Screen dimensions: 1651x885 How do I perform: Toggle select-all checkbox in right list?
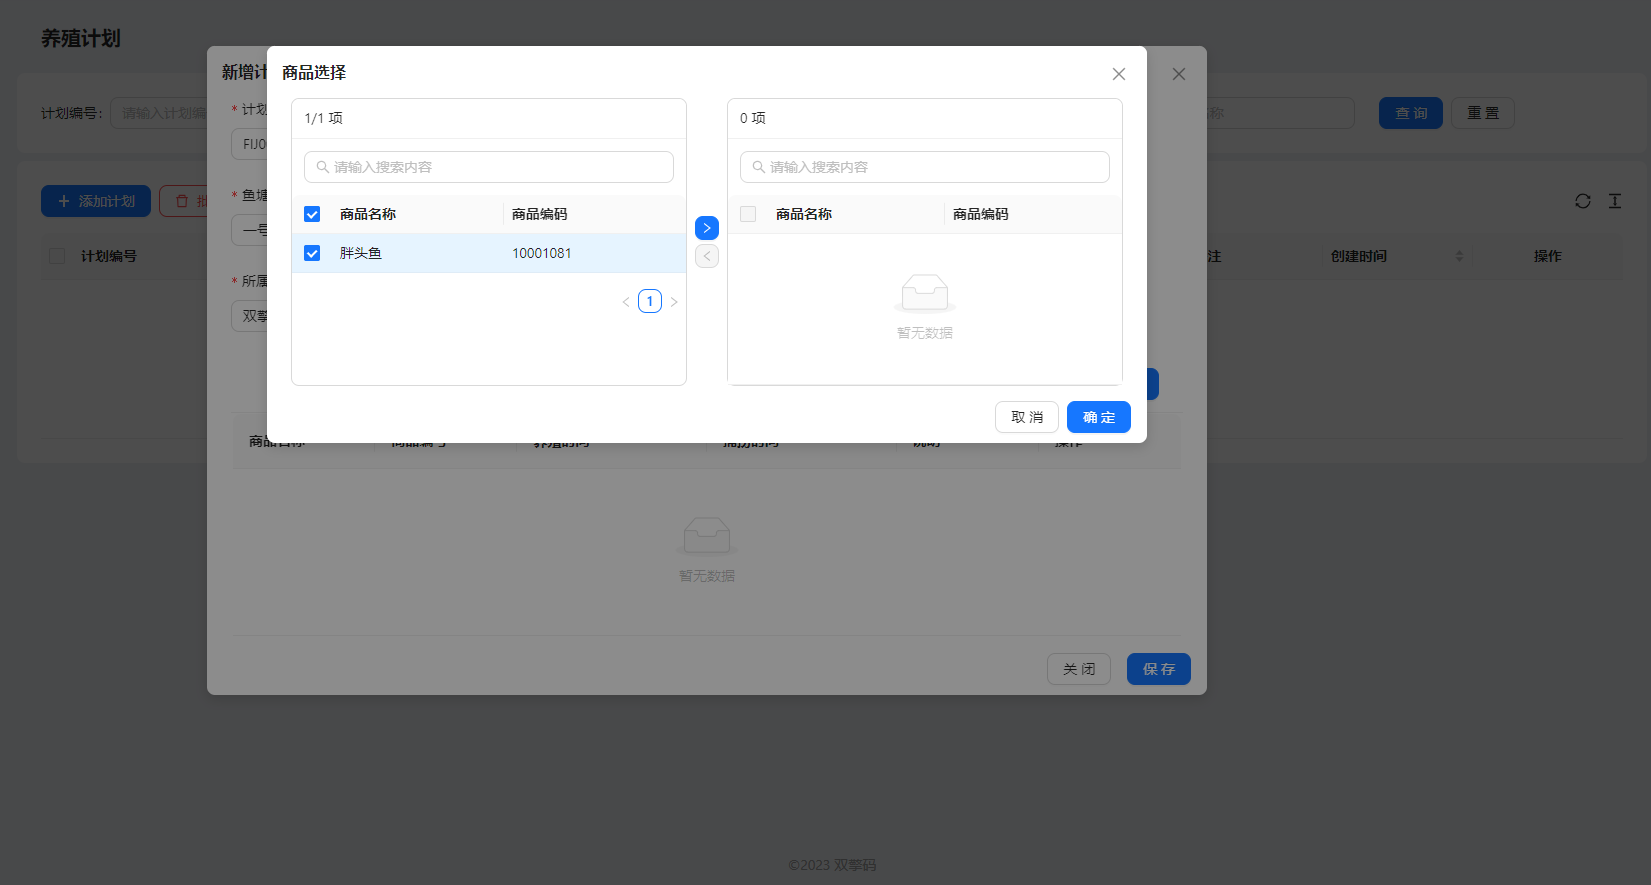coord(748,214)
